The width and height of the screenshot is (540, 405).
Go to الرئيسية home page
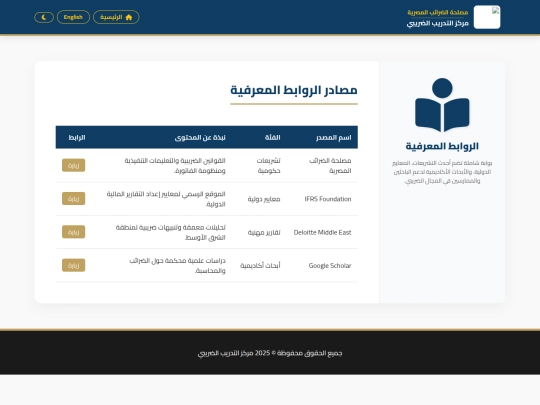[116, 17]
